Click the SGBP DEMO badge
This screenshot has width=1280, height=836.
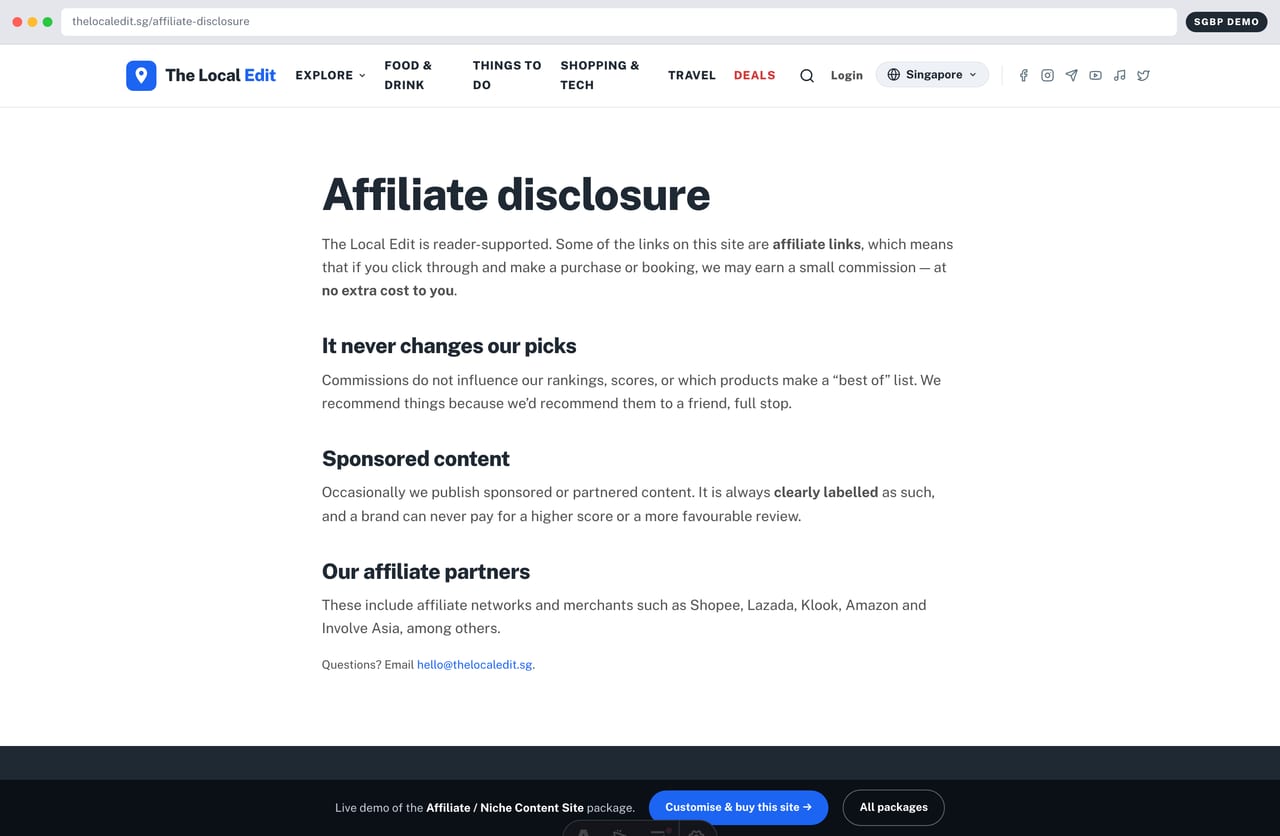point(1226,21)
